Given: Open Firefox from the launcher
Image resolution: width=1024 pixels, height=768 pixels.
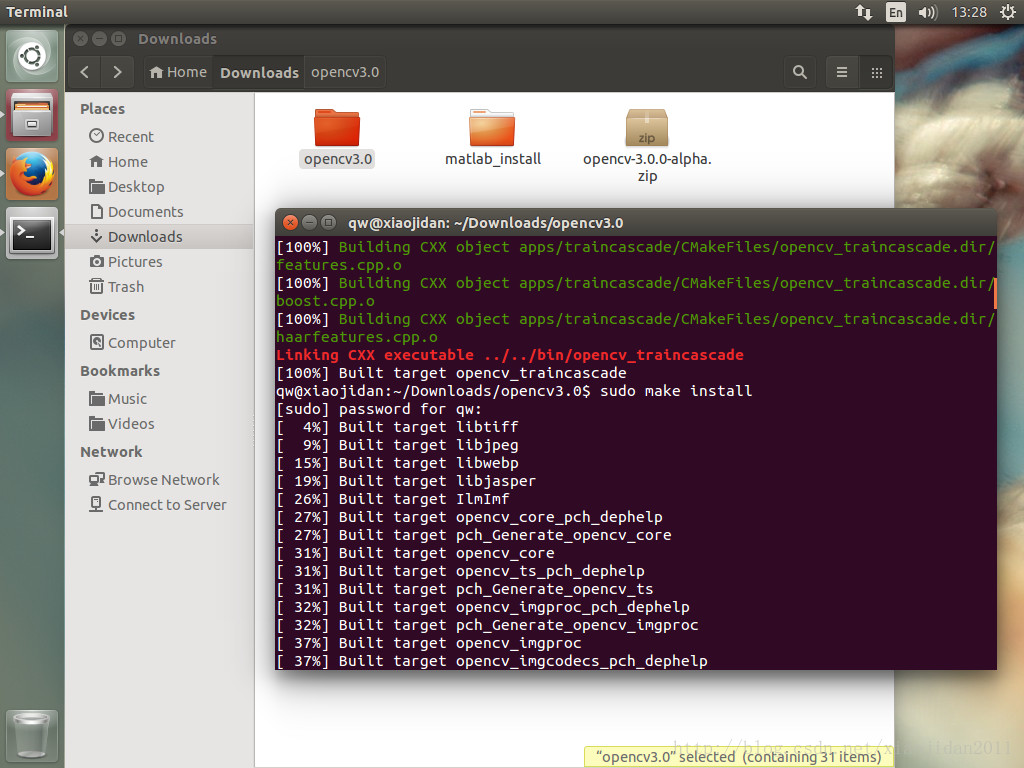Looking at the screenshot, I should point(32,174).
